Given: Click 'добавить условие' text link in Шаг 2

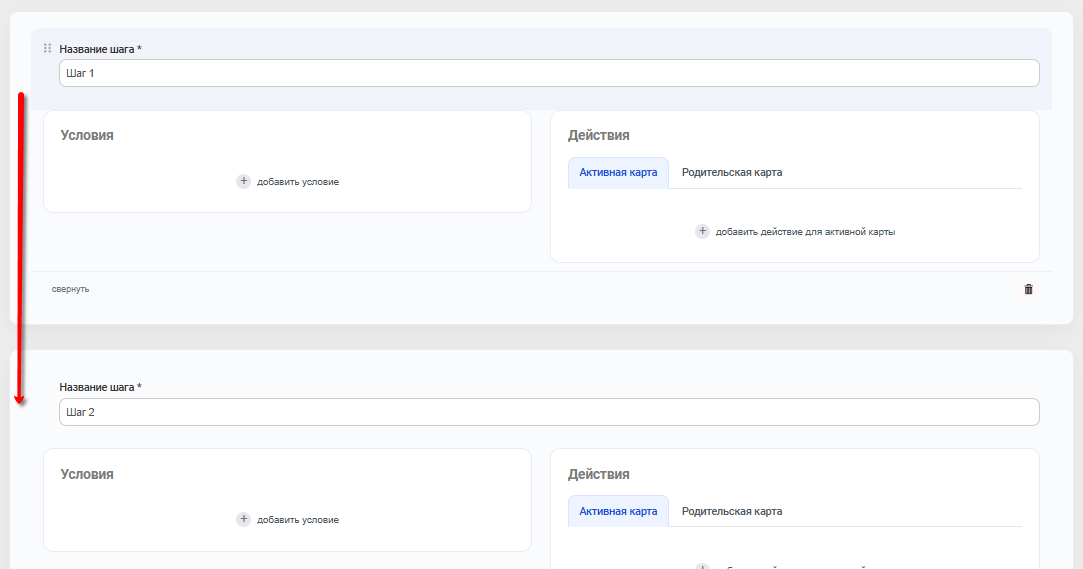Looking at the screenshot, I should (x=297, y=520).
